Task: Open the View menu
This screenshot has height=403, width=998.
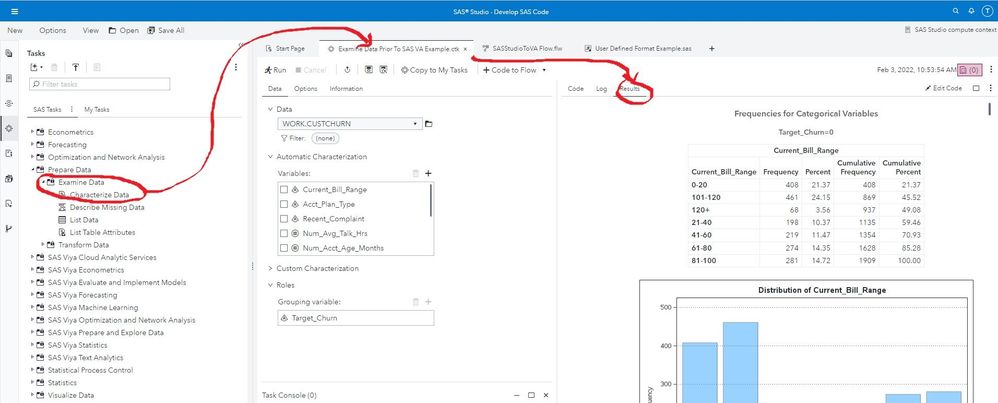Action: point(90,30)
